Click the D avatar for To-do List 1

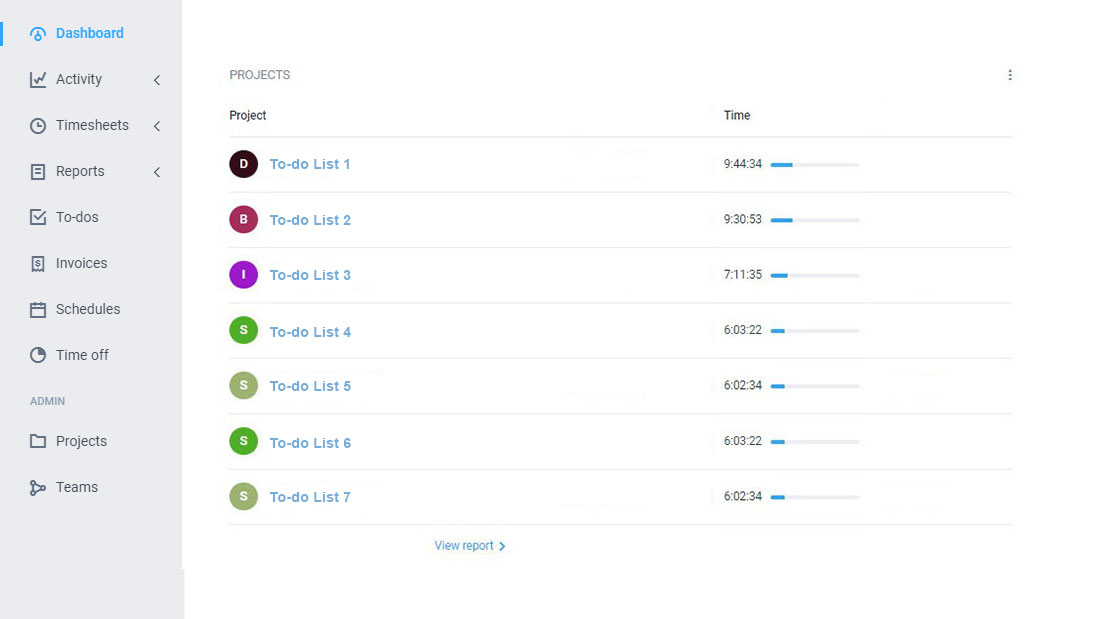coord(243,164)
